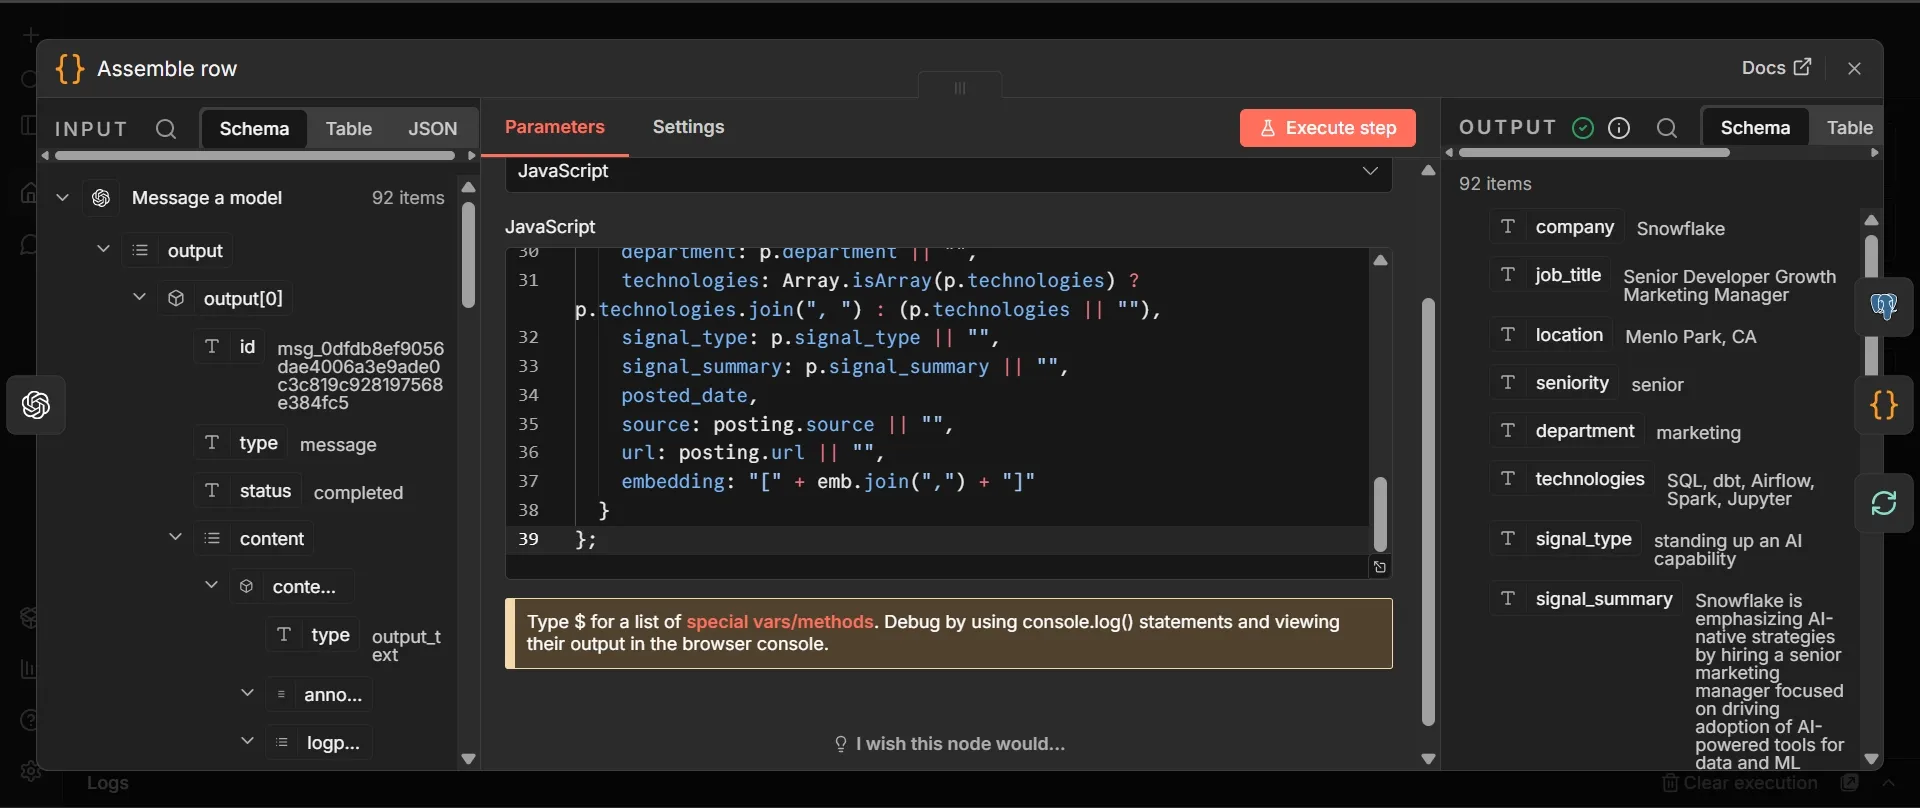
Task: Search the OUTPUT panel with magnifier icon
Action: tap(1666, 128)
